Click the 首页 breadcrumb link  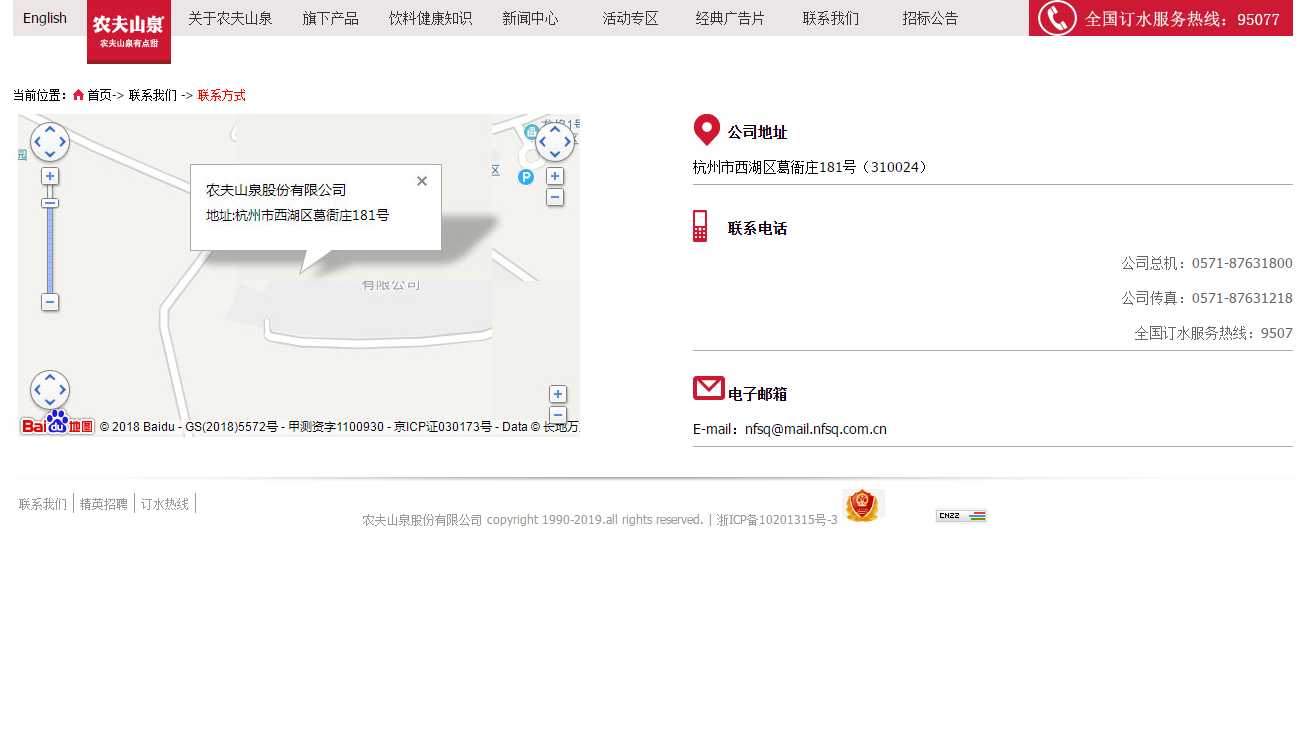99,95
